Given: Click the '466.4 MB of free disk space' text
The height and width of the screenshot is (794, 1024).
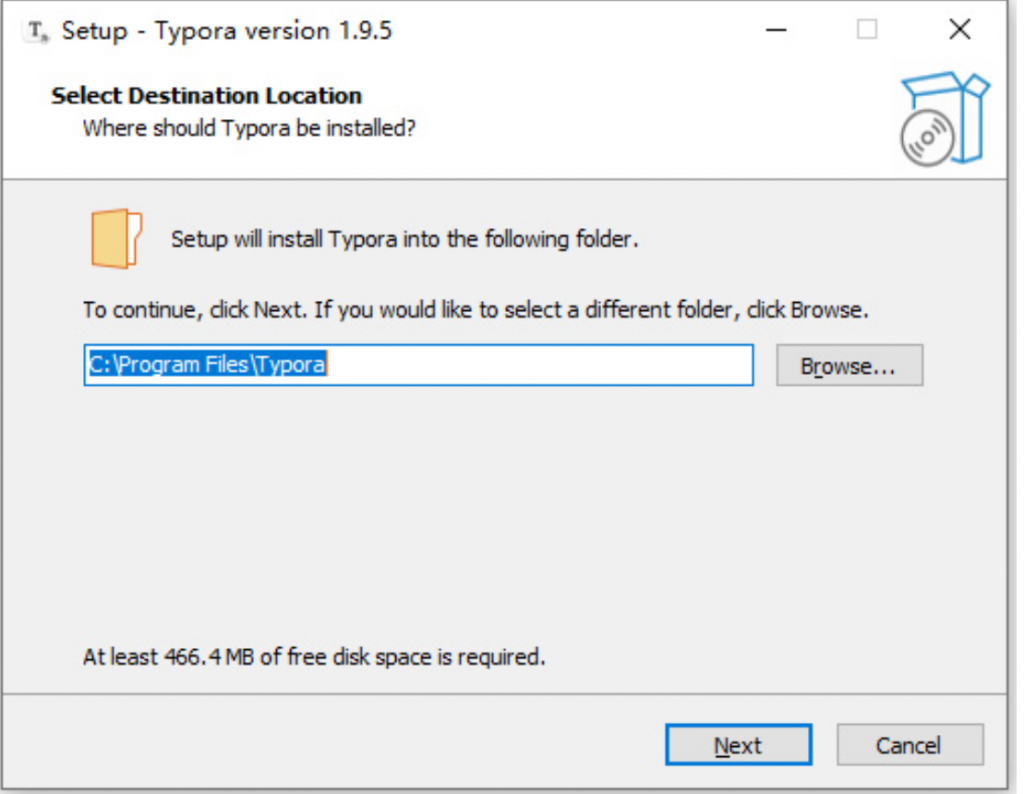Looking at the screenshot, I should [x=313, y=656].
